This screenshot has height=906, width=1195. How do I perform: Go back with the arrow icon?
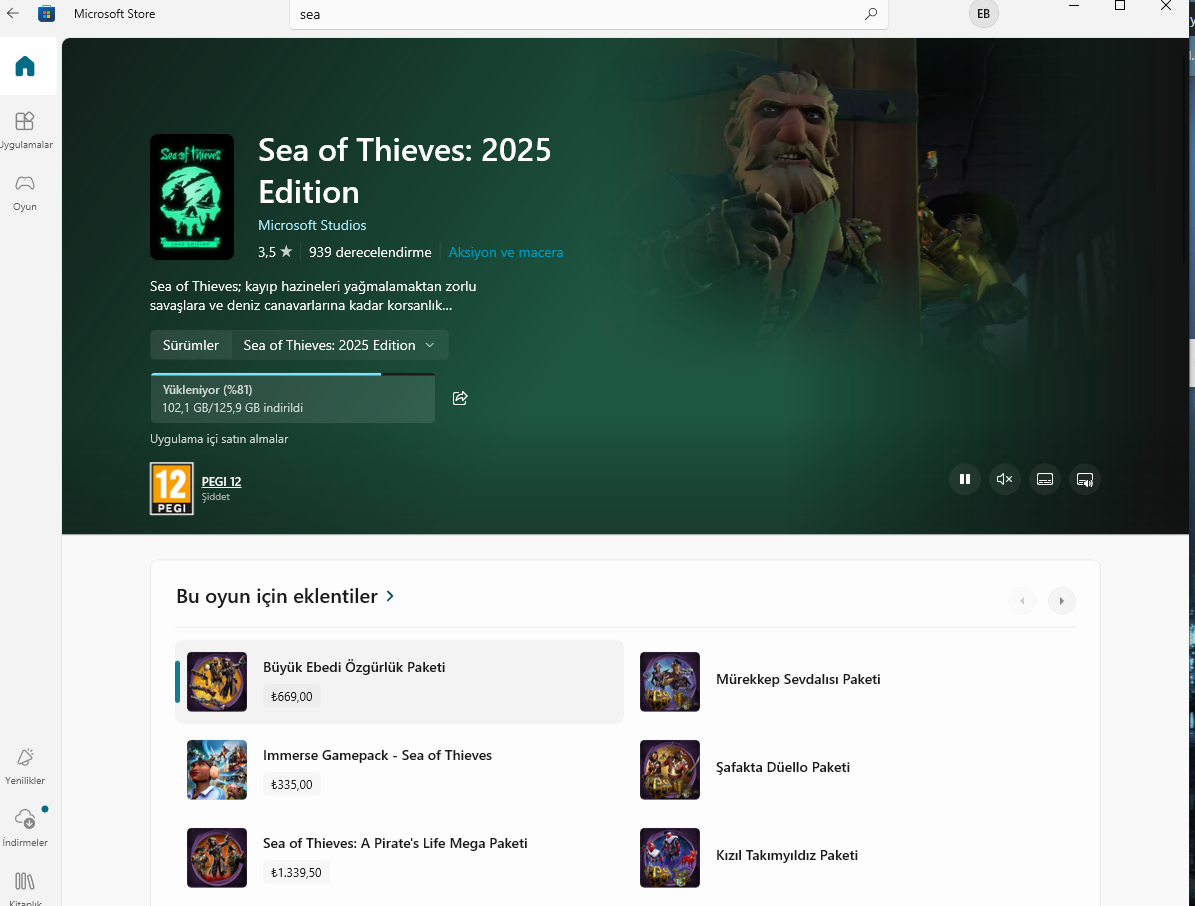(x=13, y=13)
